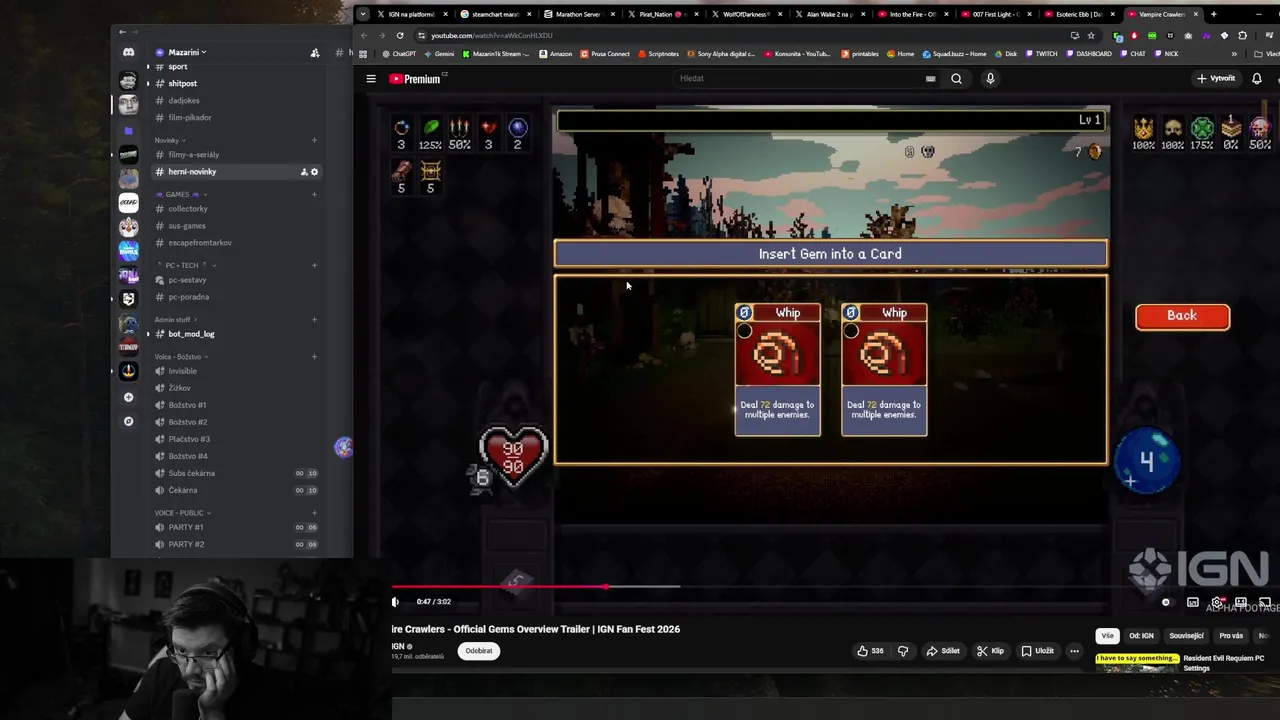Start YouTube voice search with microphone
This screenshot has height=720, width=1280.
[x=990, y=79]
